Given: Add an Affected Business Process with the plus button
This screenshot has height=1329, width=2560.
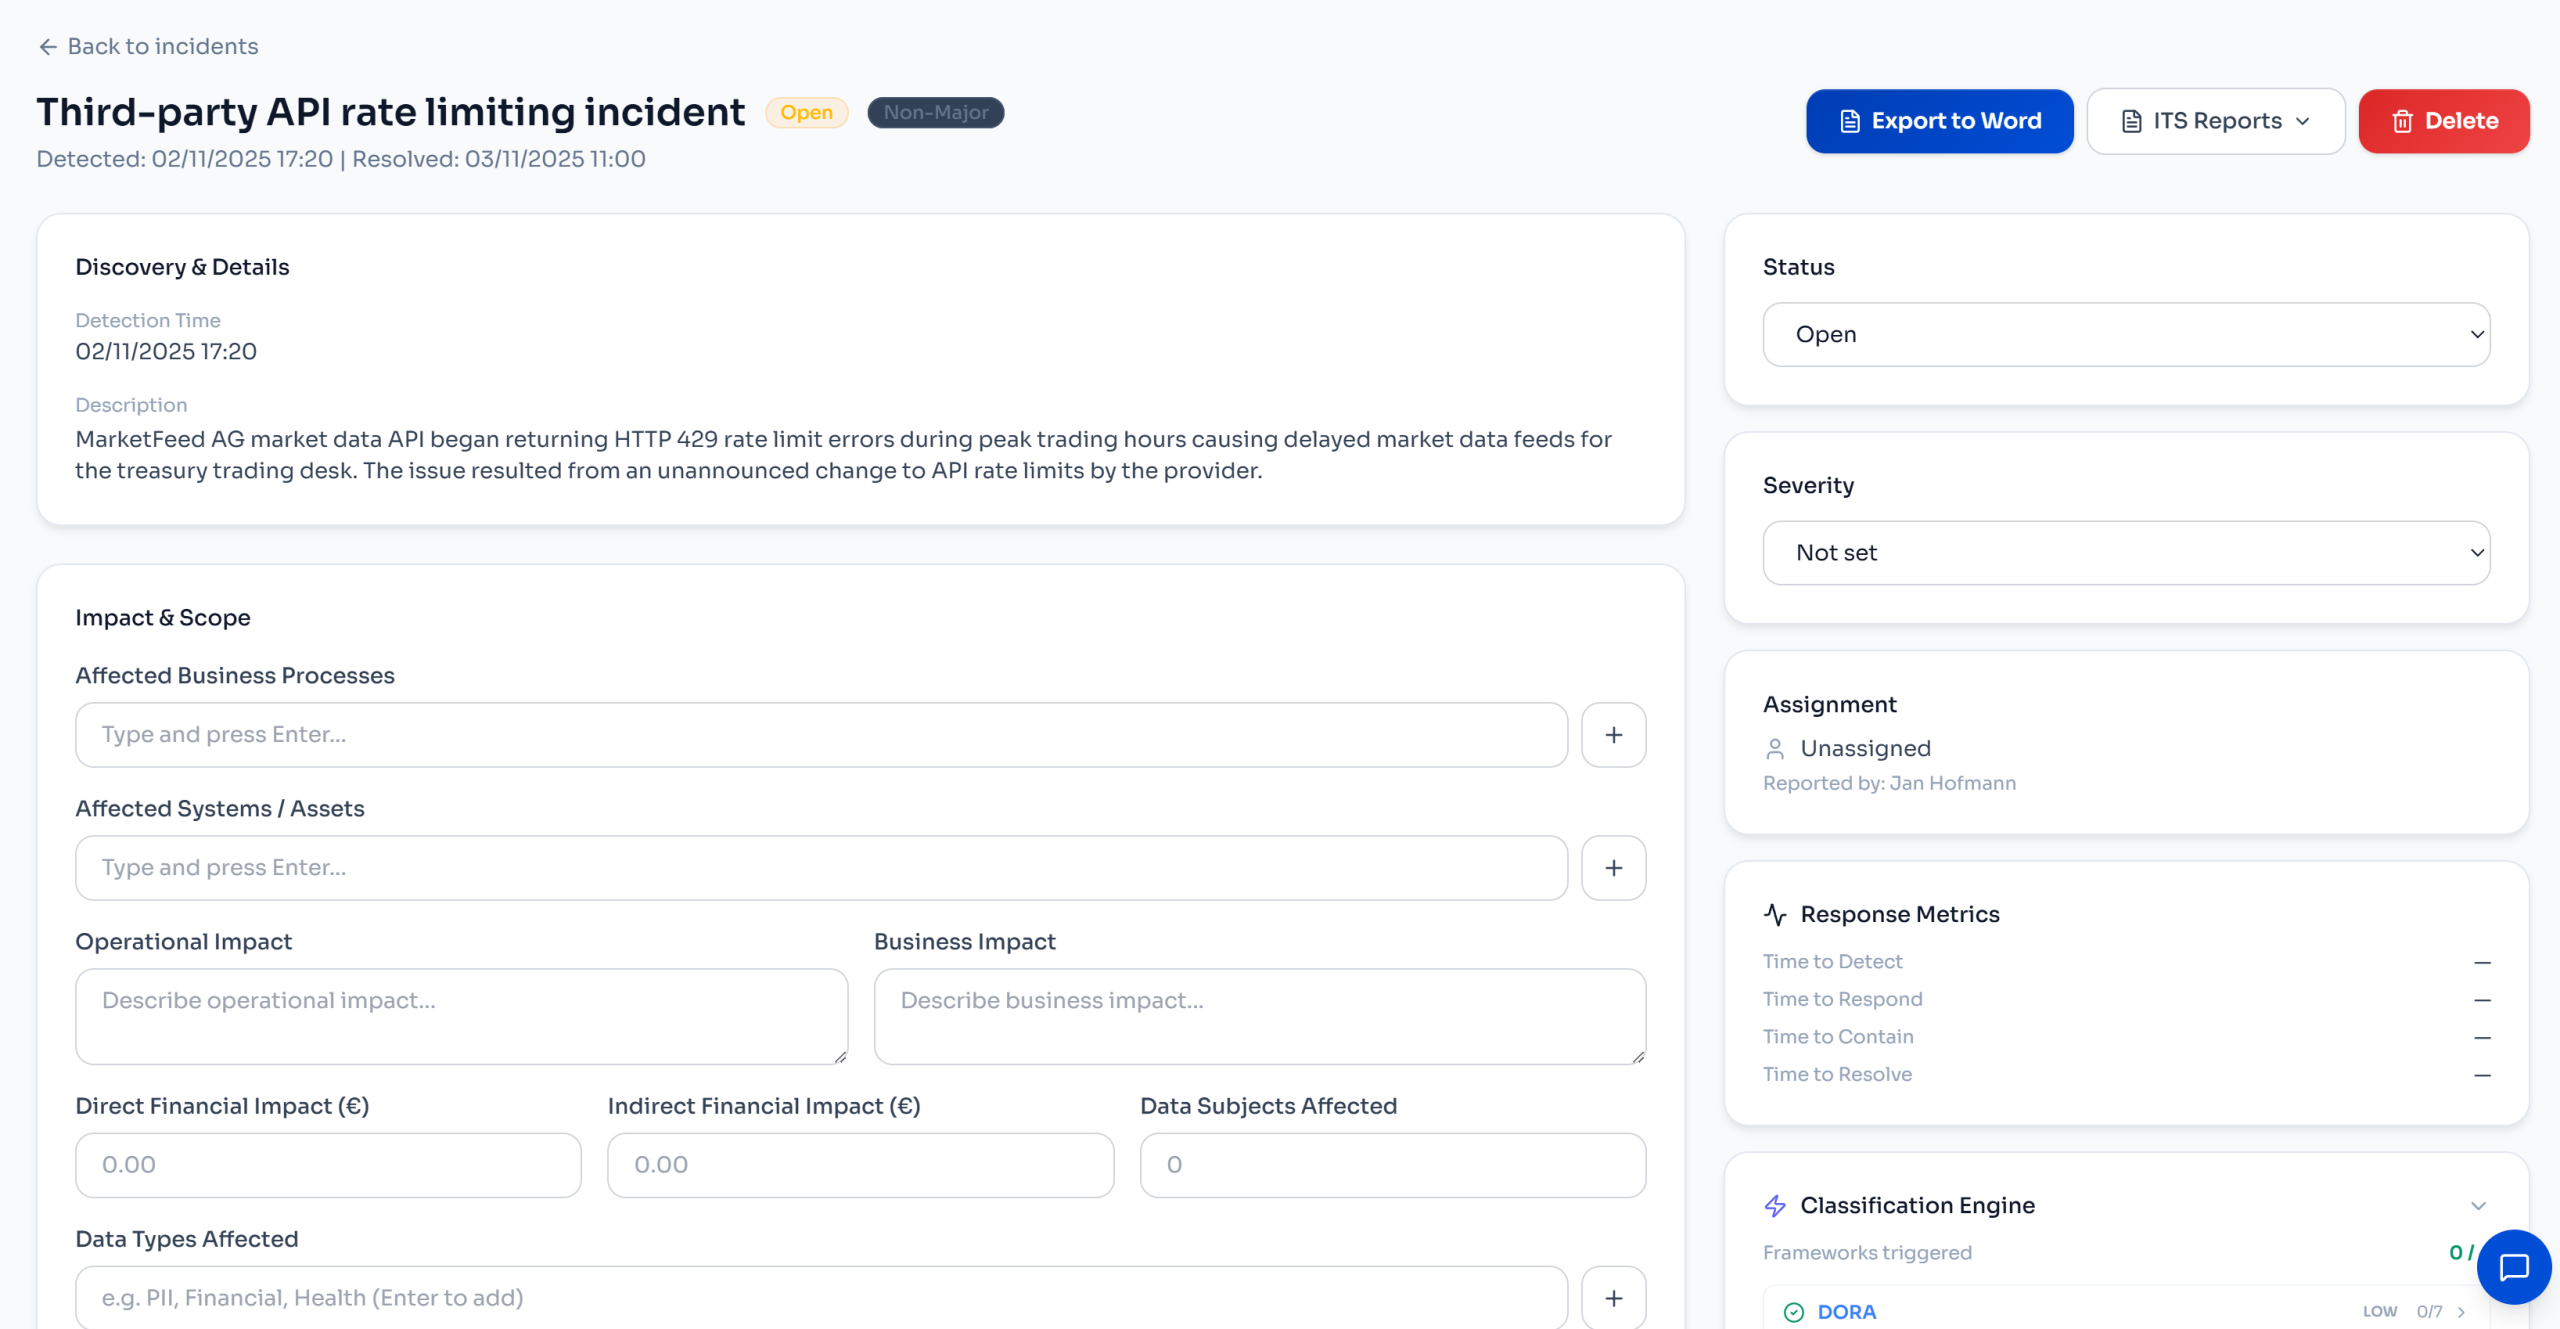Looking at the screenshot, I should point(1613,734).
